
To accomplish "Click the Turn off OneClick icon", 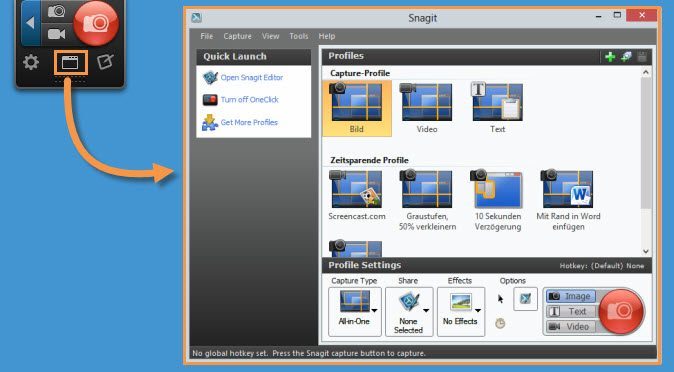I will point(210,100).
